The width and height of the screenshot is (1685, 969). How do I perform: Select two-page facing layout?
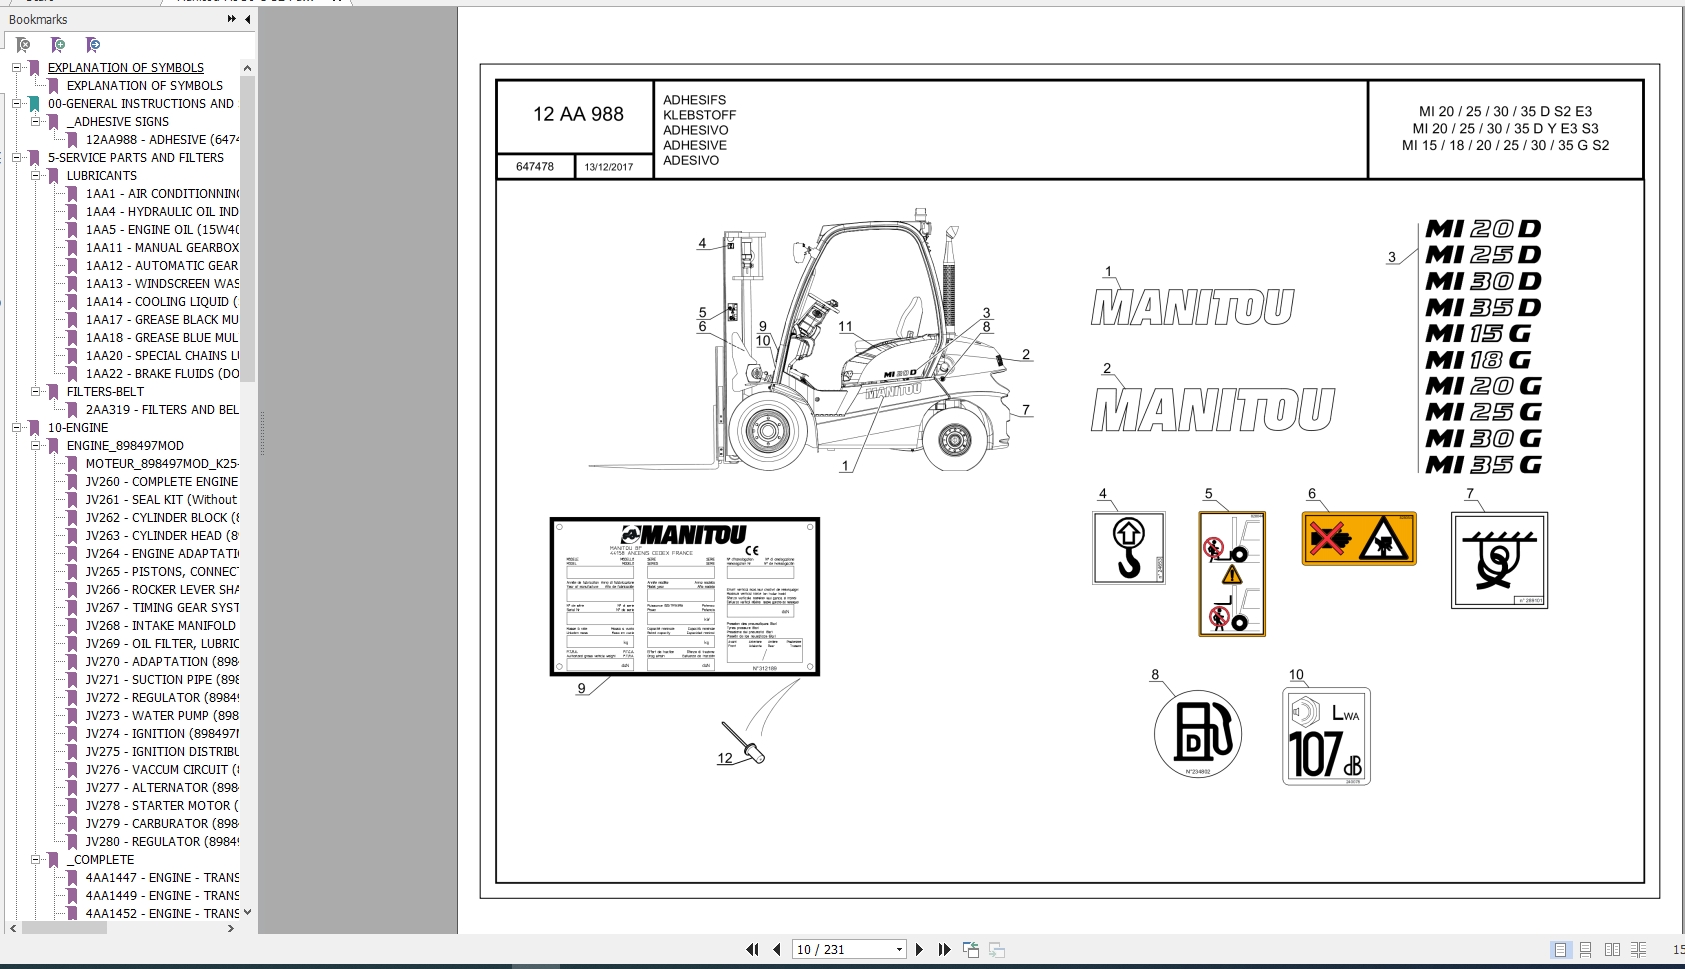coord(1612,950)
